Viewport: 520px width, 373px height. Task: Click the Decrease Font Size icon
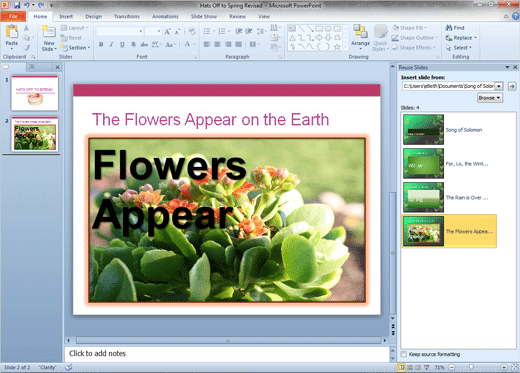pyautogui.click(x=177, y=32)
